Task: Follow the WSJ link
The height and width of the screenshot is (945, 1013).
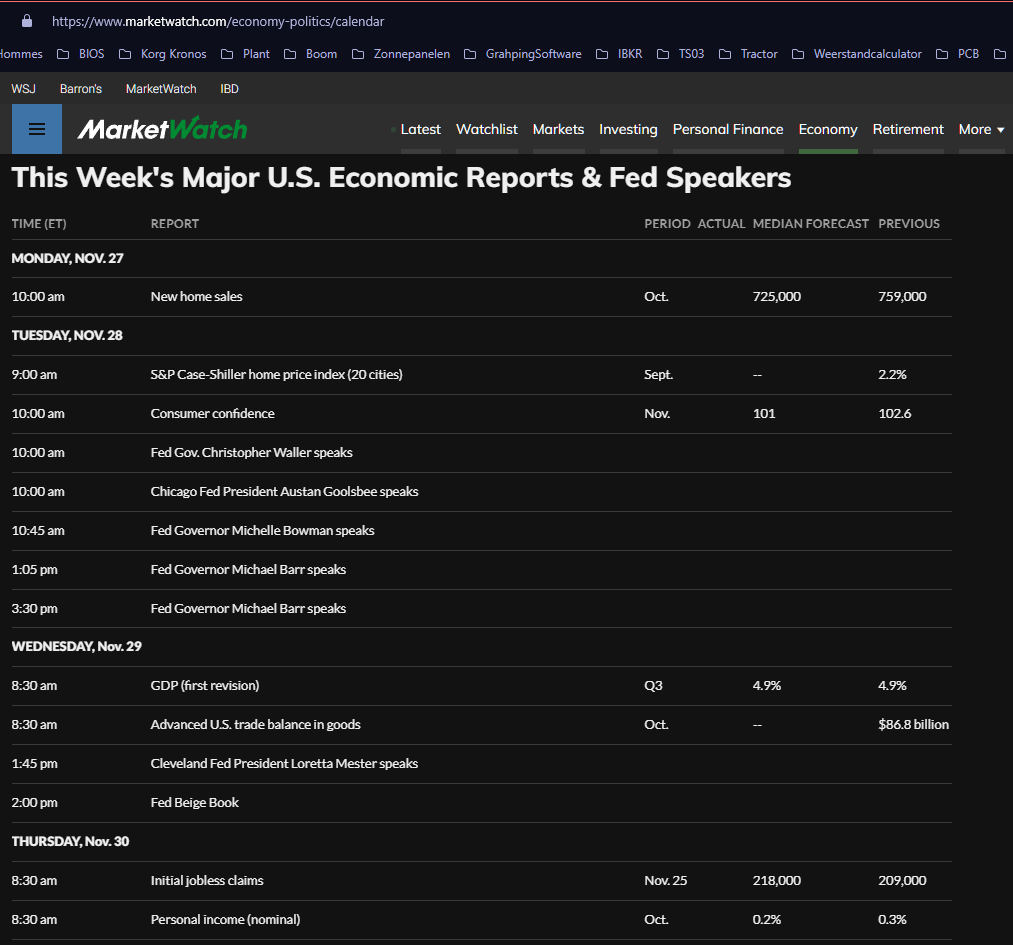Action: [23, 89]
